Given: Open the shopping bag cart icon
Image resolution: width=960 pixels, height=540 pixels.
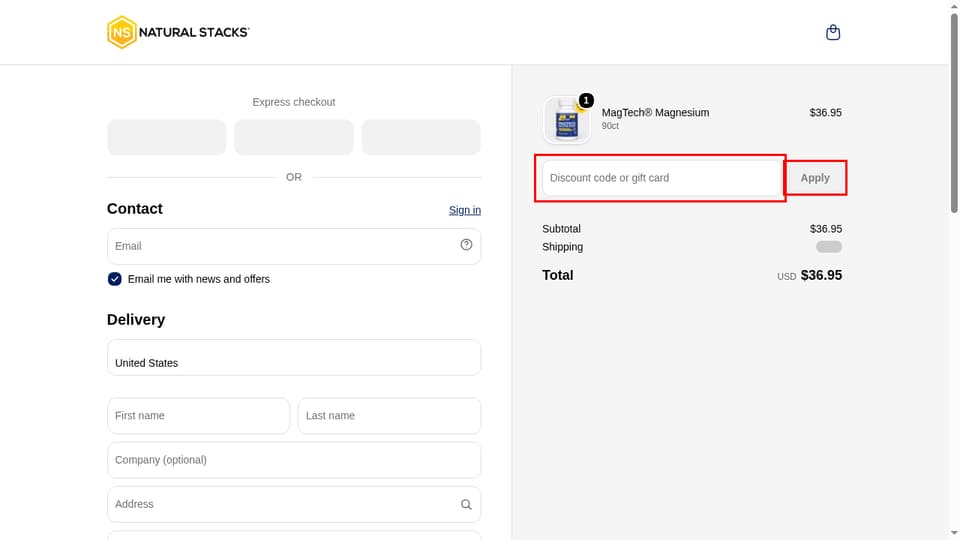Looking at the screenshot, I should point(833,32).
